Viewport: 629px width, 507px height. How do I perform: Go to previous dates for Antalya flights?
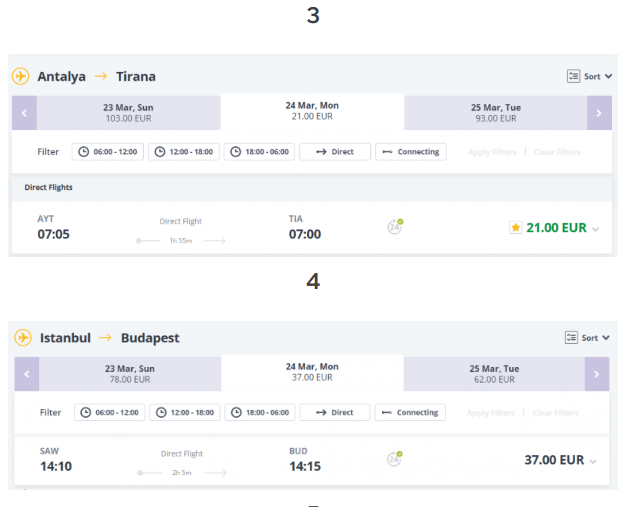click(24, 113)
